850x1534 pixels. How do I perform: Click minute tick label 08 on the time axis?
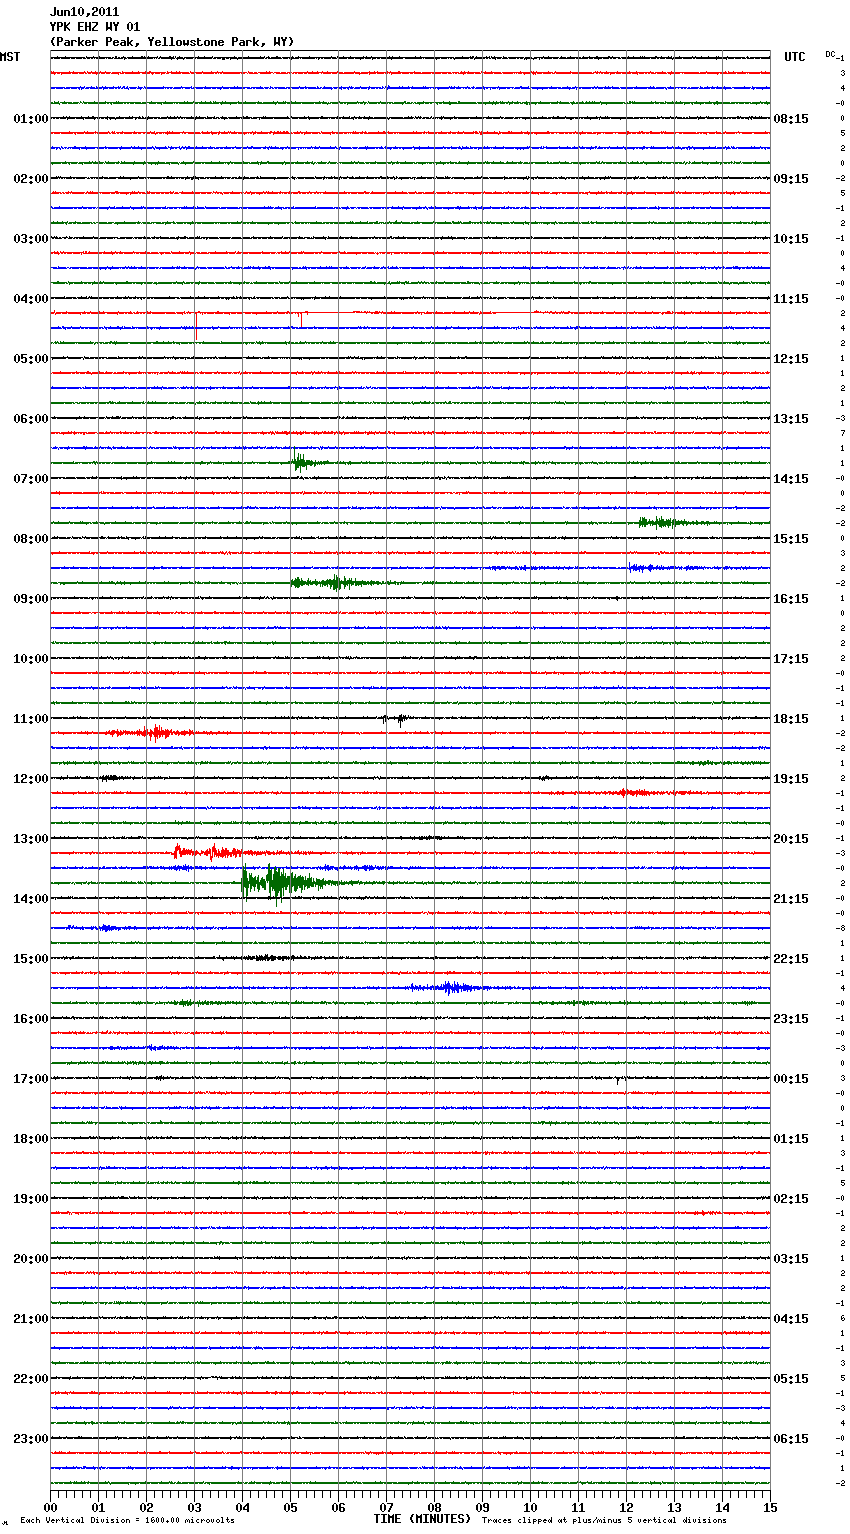434,1507
